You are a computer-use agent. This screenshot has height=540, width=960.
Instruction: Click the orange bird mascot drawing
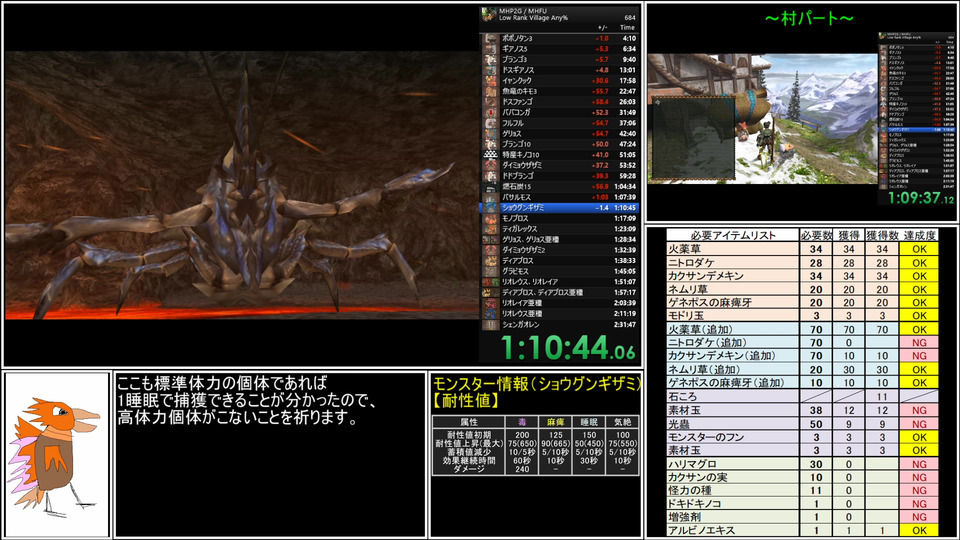tap(55, 455)
